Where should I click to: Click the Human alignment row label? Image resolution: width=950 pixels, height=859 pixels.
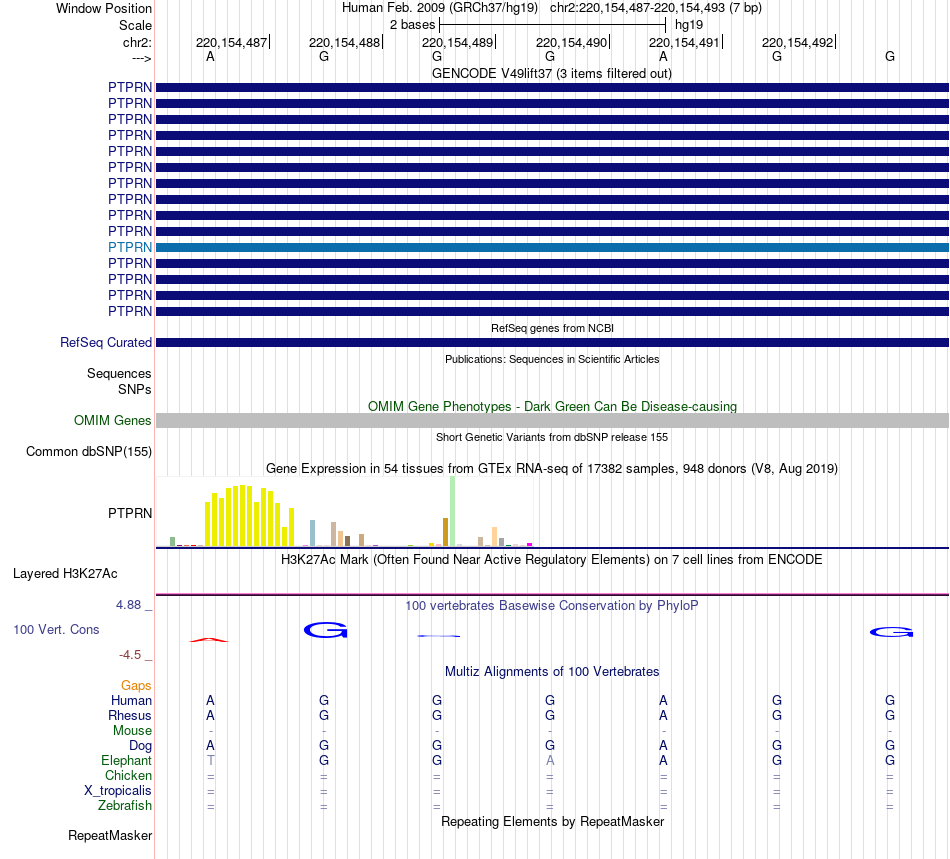click(x=131, y=700)
